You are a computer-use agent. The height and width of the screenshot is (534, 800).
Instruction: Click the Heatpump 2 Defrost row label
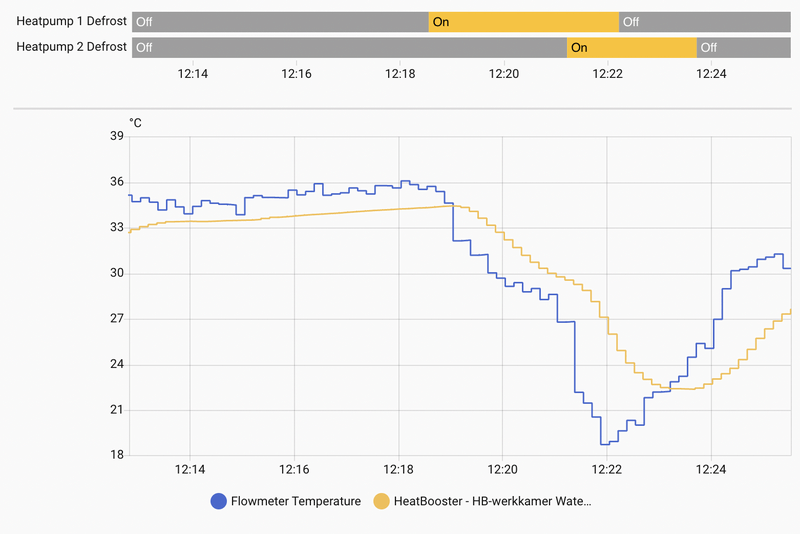tap(71, 47)
